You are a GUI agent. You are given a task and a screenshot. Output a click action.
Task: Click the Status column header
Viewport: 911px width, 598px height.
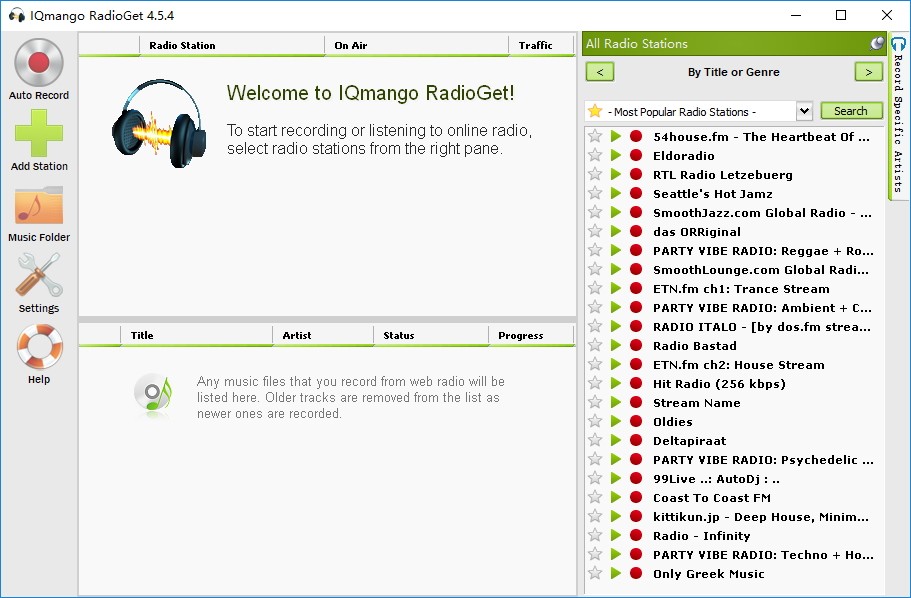coord(431,335)
